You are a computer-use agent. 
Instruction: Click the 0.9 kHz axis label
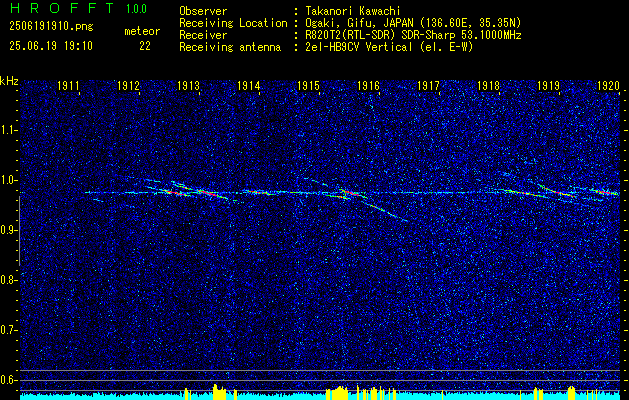(x=9, y=230)
